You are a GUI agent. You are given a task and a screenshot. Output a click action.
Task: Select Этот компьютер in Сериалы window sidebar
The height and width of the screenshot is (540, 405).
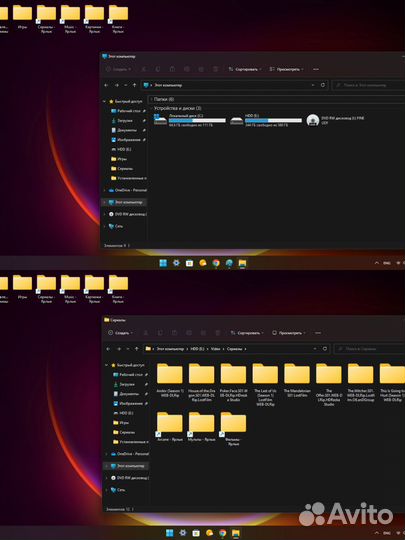126,466
